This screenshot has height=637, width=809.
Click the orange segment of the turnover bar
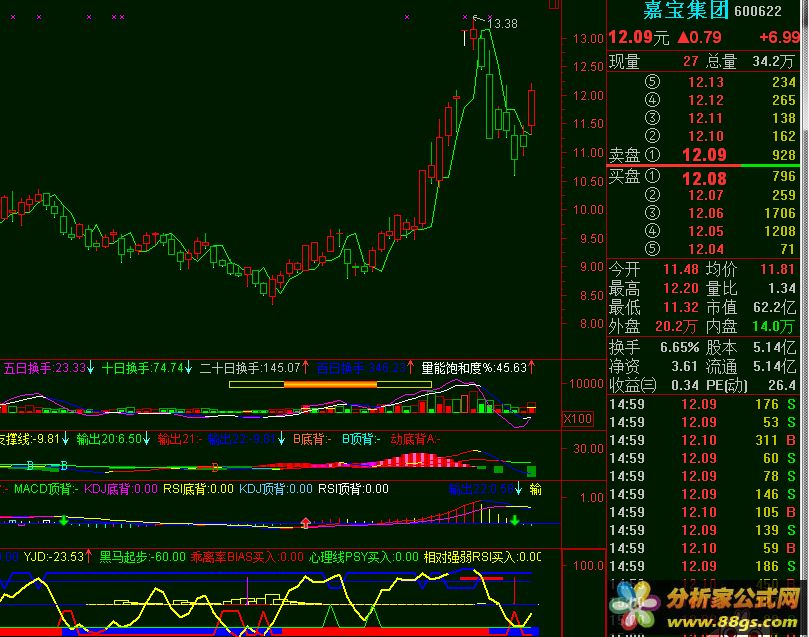330,385
